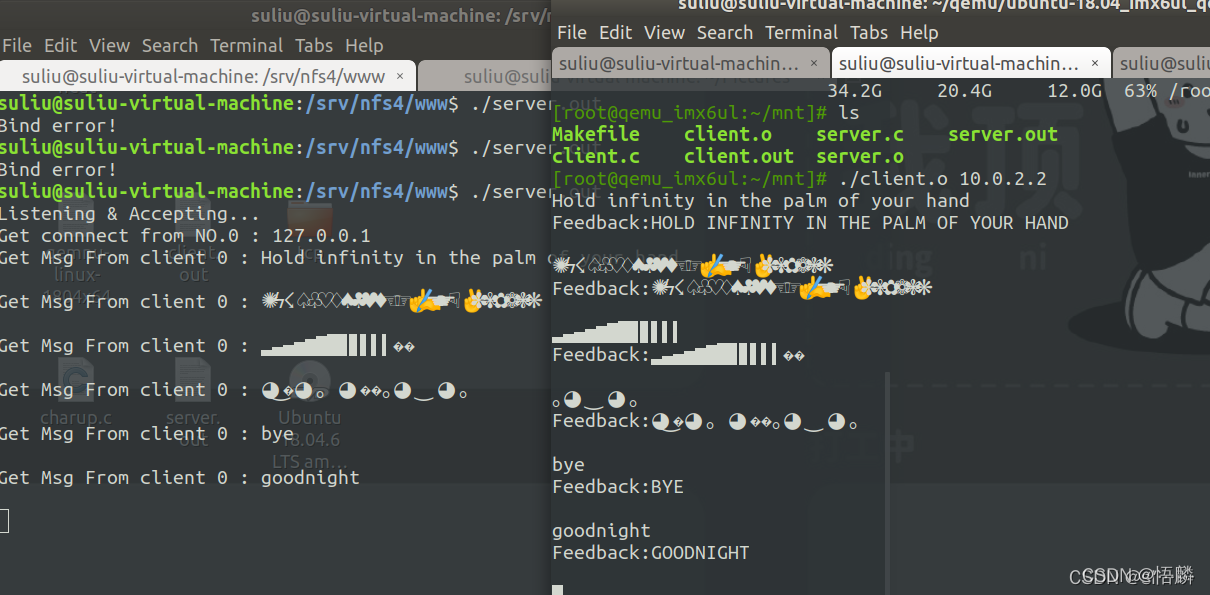This screenshot has height=595, width=1210.
Task: Click the right terminal's vertical scrollbar
Action: (886, 480)
